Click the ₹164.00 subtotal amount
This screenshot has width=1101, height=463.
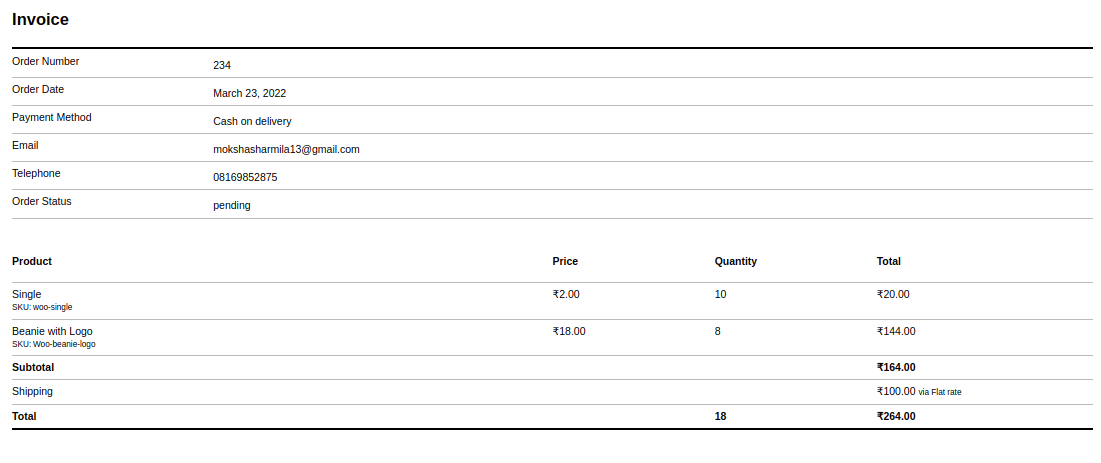896,367
